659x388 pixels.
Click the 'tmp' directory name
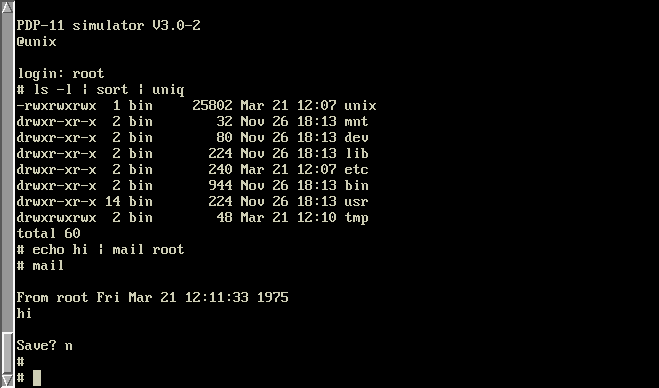click(356, 218)
